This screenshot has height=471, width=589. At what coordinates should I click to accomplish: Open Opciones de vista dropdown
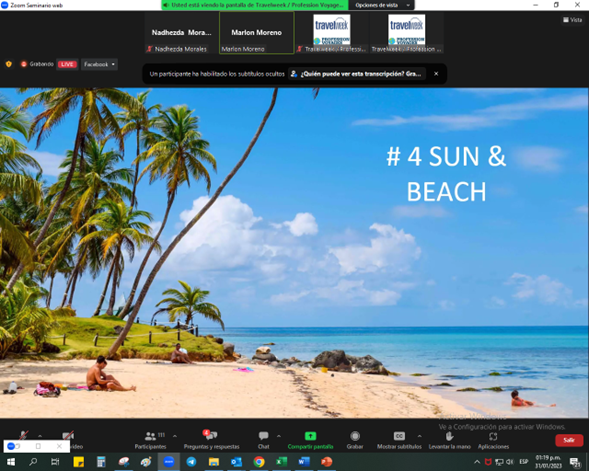point(382,5)
